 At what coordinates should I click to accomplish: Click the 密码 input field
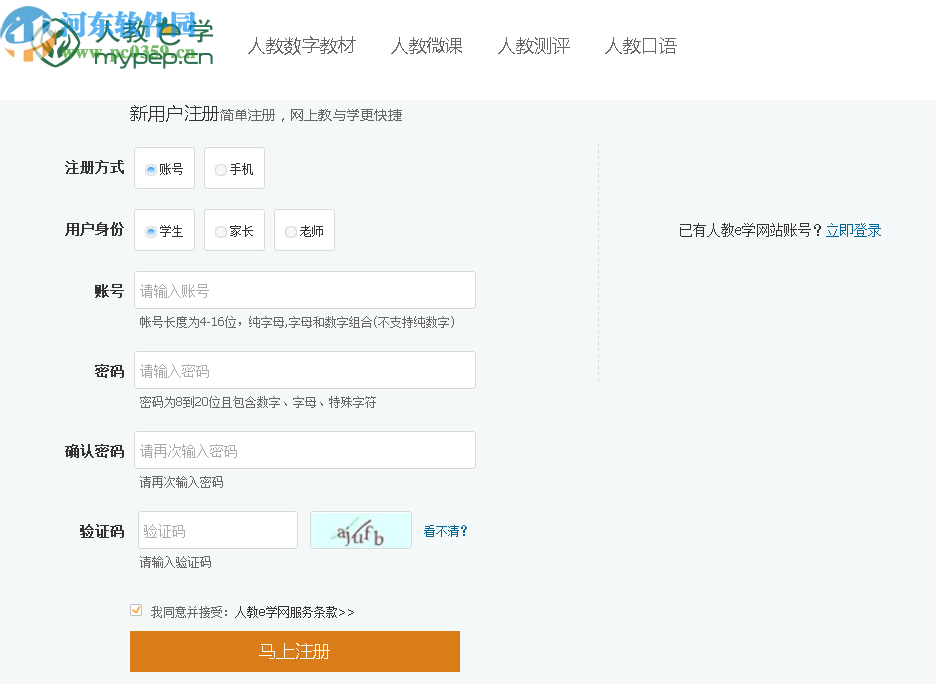click(305, 370)
